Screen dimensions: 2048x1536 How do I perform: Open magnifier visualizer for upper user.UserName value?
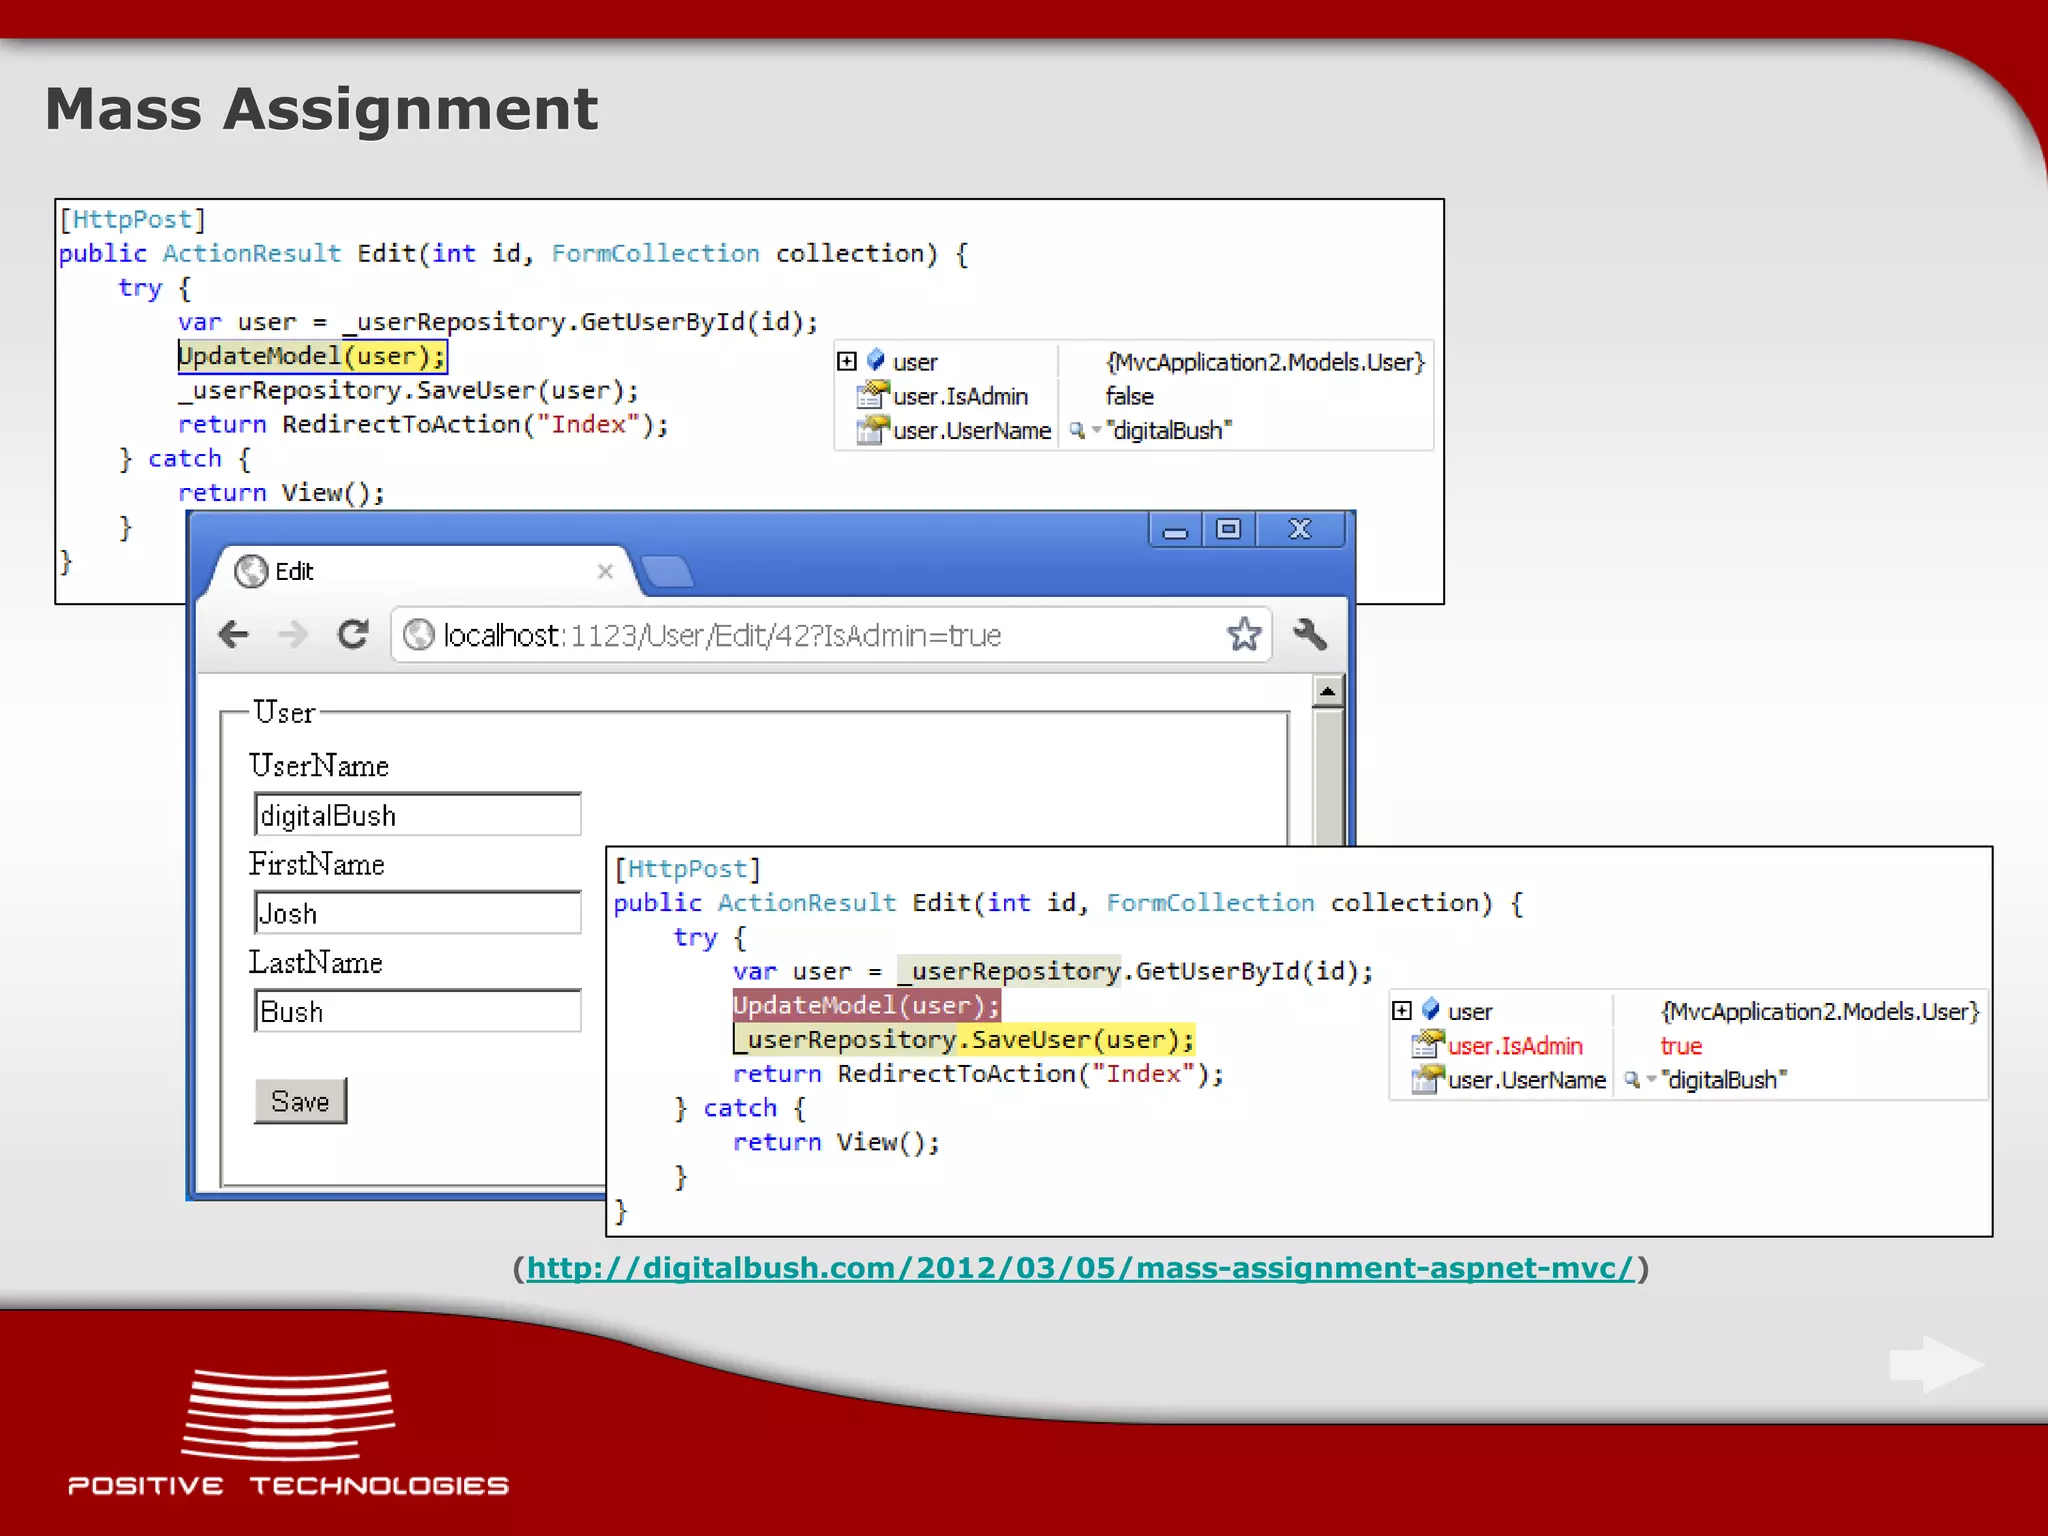click(x=1077, y=431)
